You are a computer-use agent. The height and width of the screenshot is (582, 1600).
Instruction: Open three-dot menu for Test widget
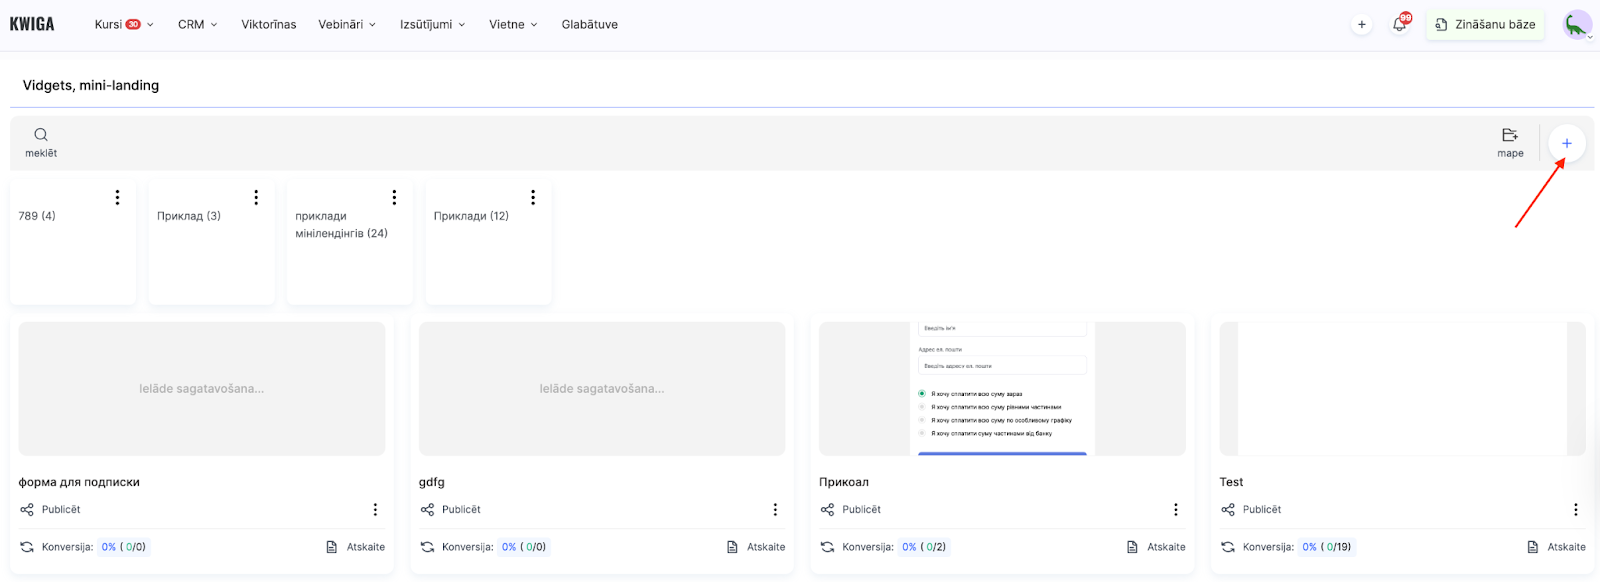click(1575, 510)
